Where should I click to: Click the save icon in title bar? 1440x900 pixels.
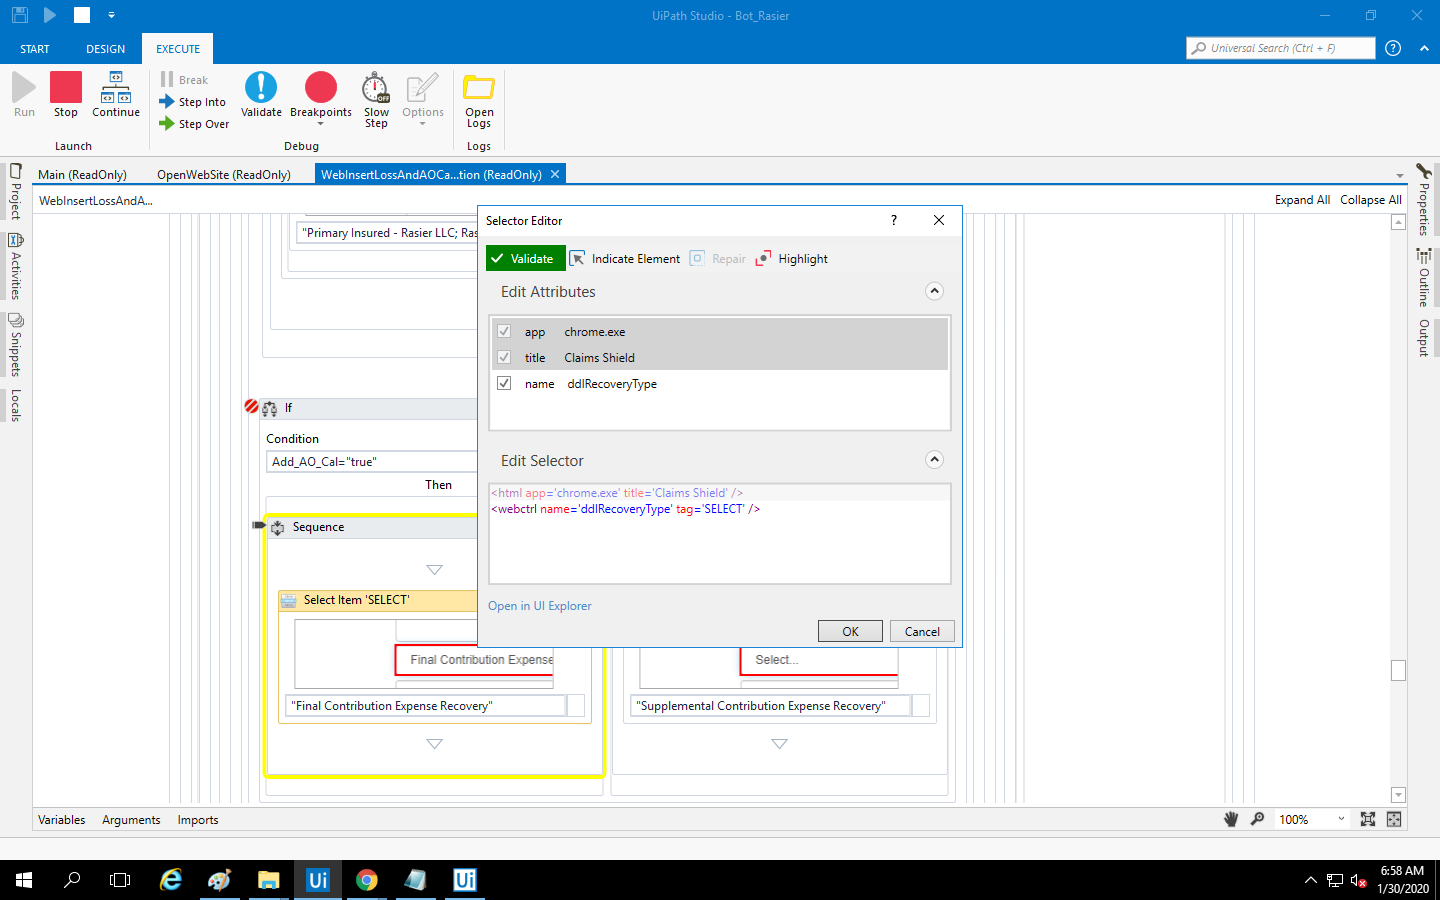click(x=20, y=15)
